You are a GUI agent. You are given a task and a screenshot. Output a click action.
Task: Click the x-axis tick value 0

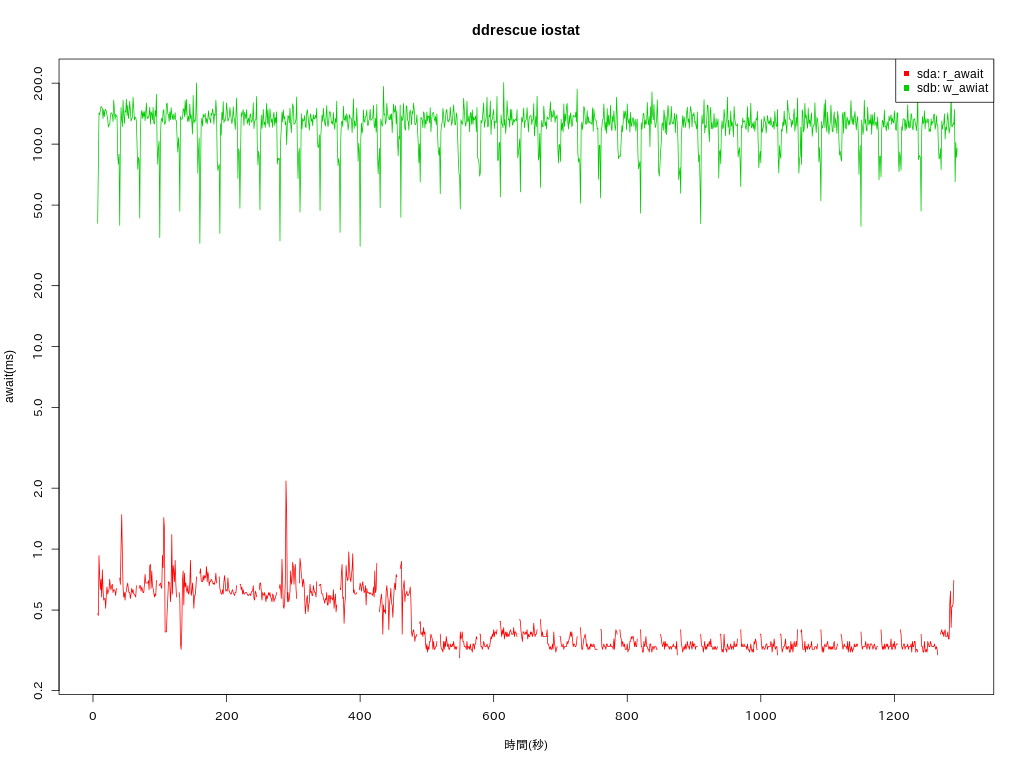click(93, 716)
